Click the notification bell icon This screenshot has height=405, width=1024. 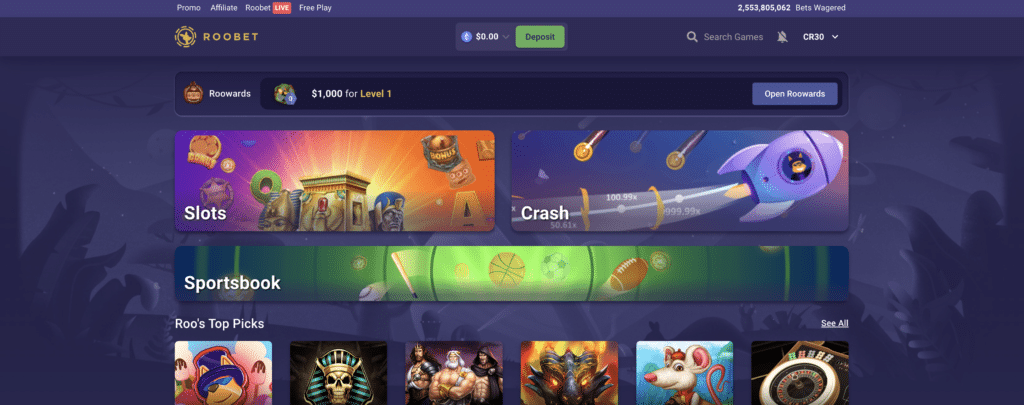pyautogui.click(x=782, y=37)
